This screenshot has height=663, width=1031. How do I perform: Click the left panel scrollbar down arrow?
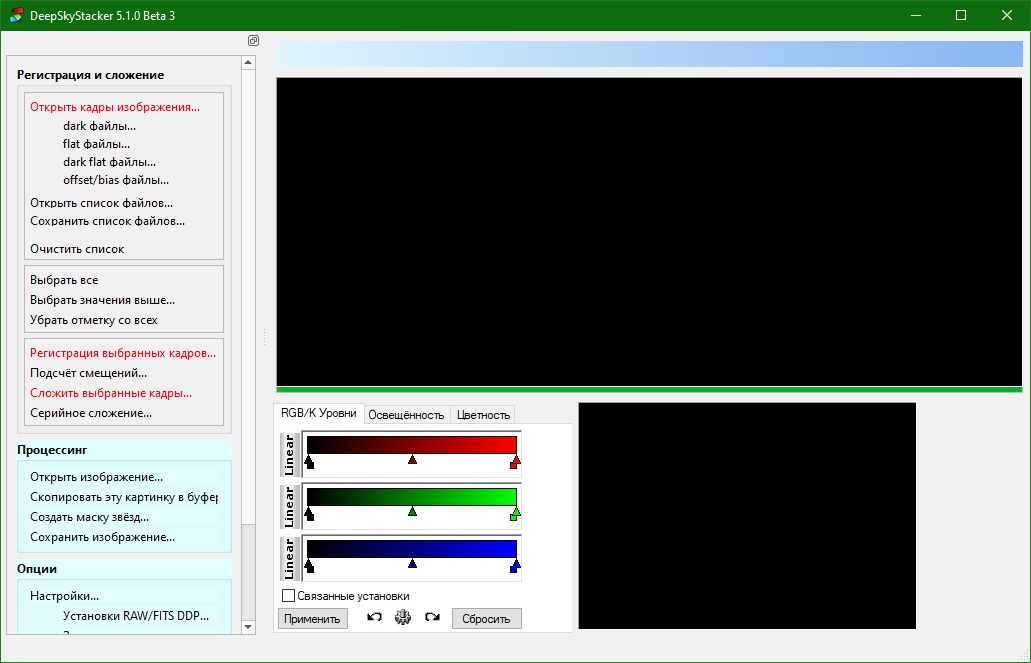248,627
